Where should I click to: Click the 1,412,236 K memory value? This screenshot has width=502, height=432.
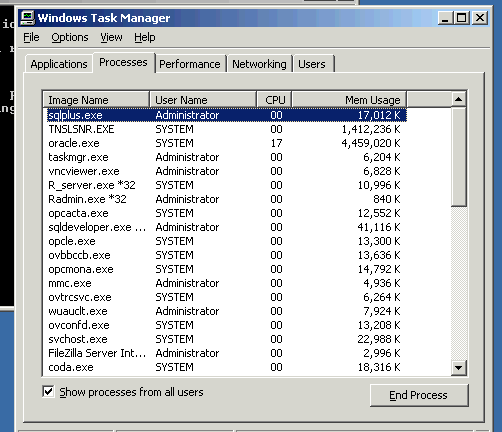pyautogui.click(x=371, y=129)
